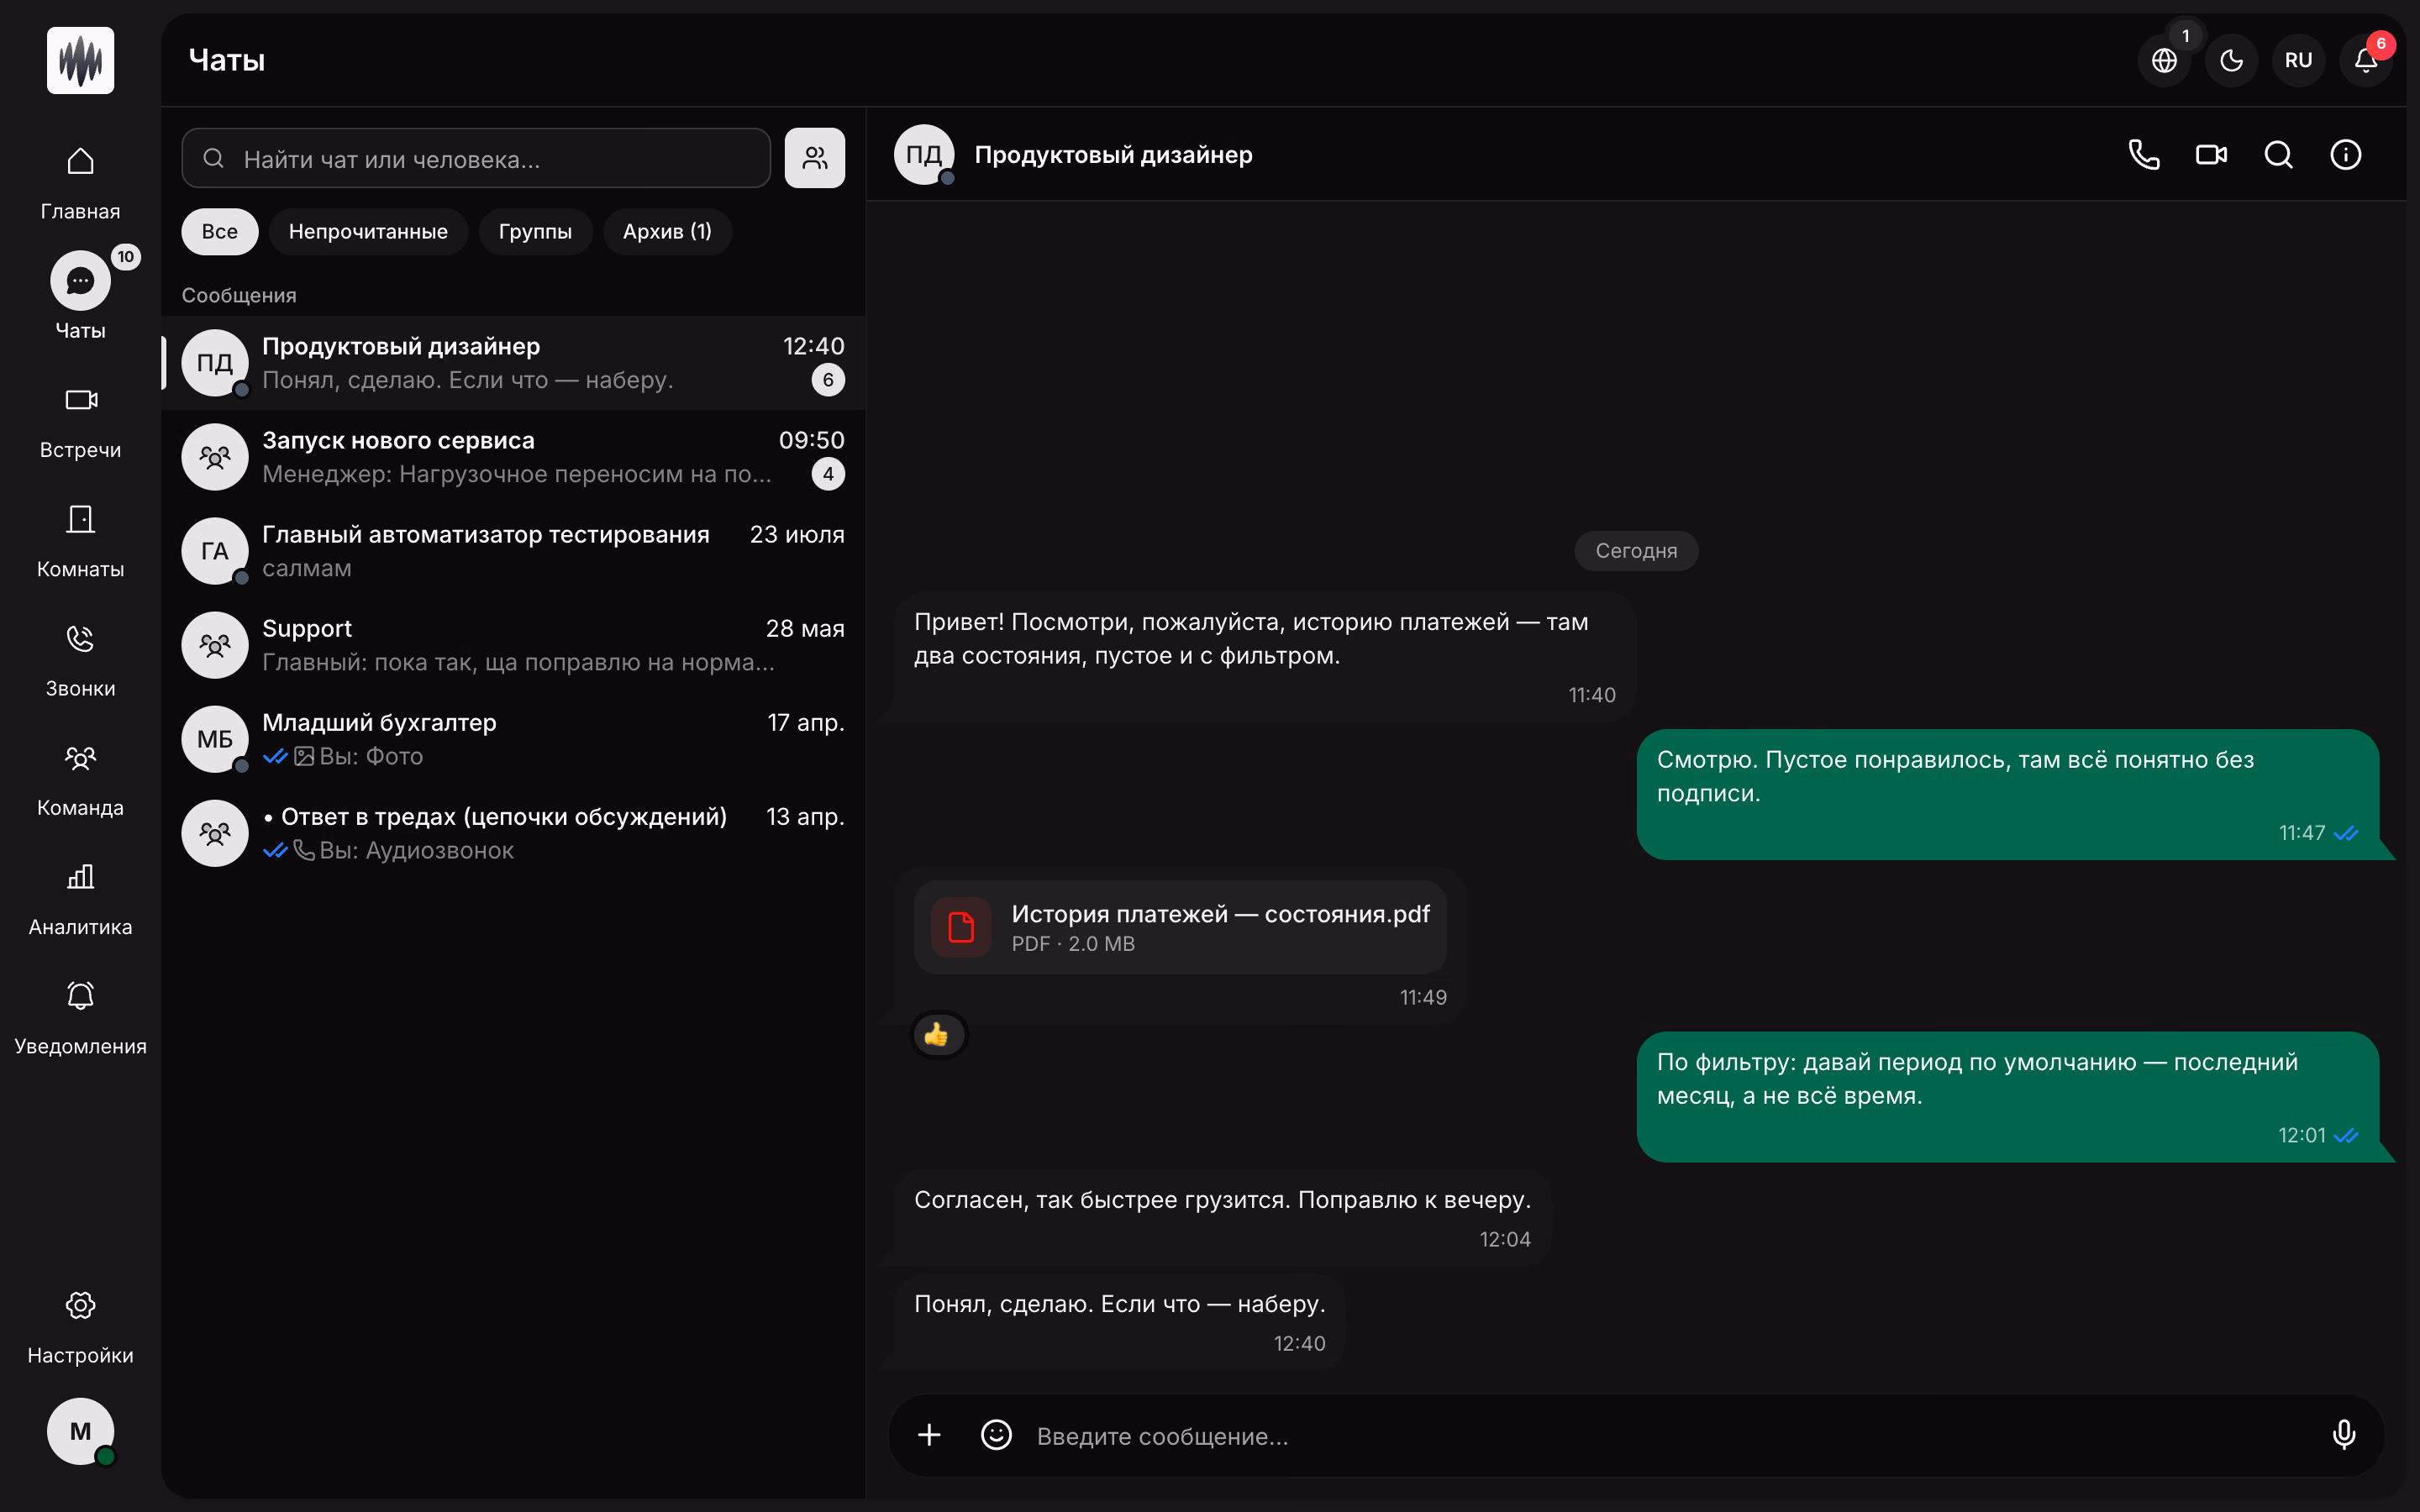2420x1512 pixels.
Task: Select the Продуктовый дизайнер chat in the list
Action: tap(513, 363)
